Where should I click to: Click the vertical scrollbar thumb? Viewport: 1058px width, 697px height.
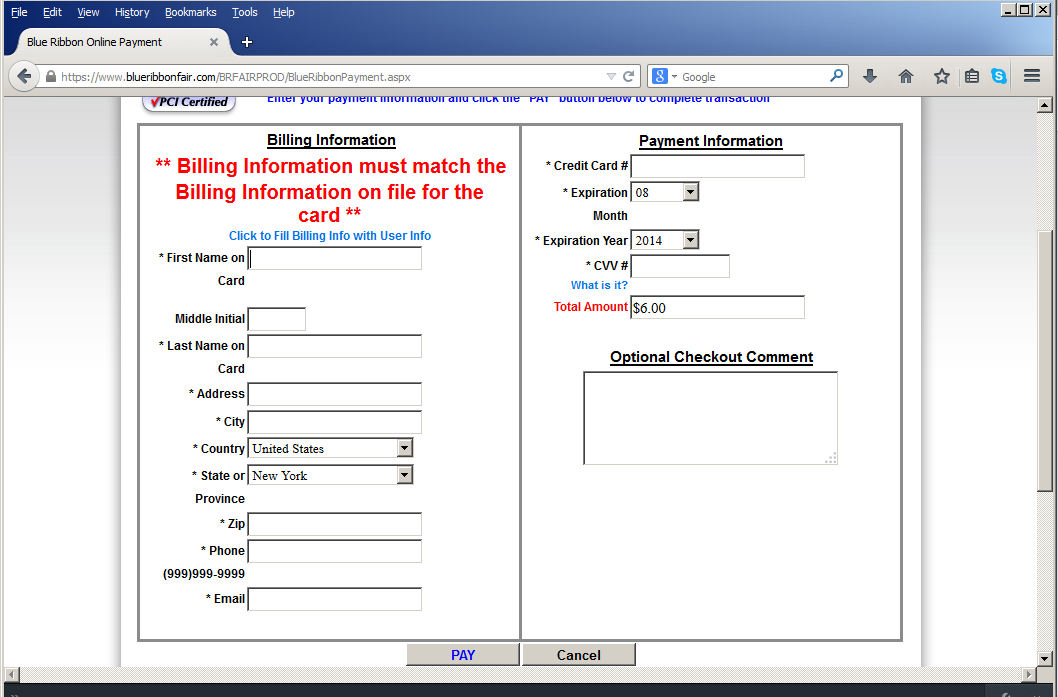click(1045, 361)
